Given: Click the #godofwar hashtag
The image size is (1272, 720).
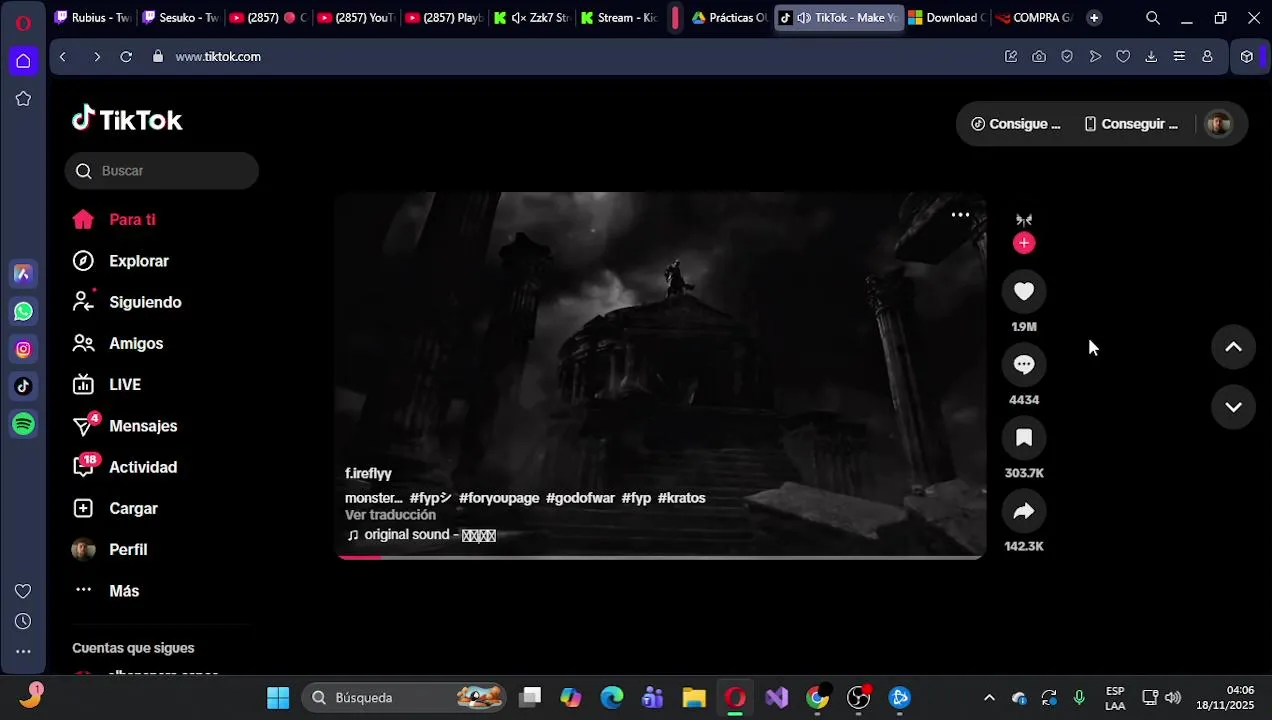Looking at the screenshot, I should 580,498.
